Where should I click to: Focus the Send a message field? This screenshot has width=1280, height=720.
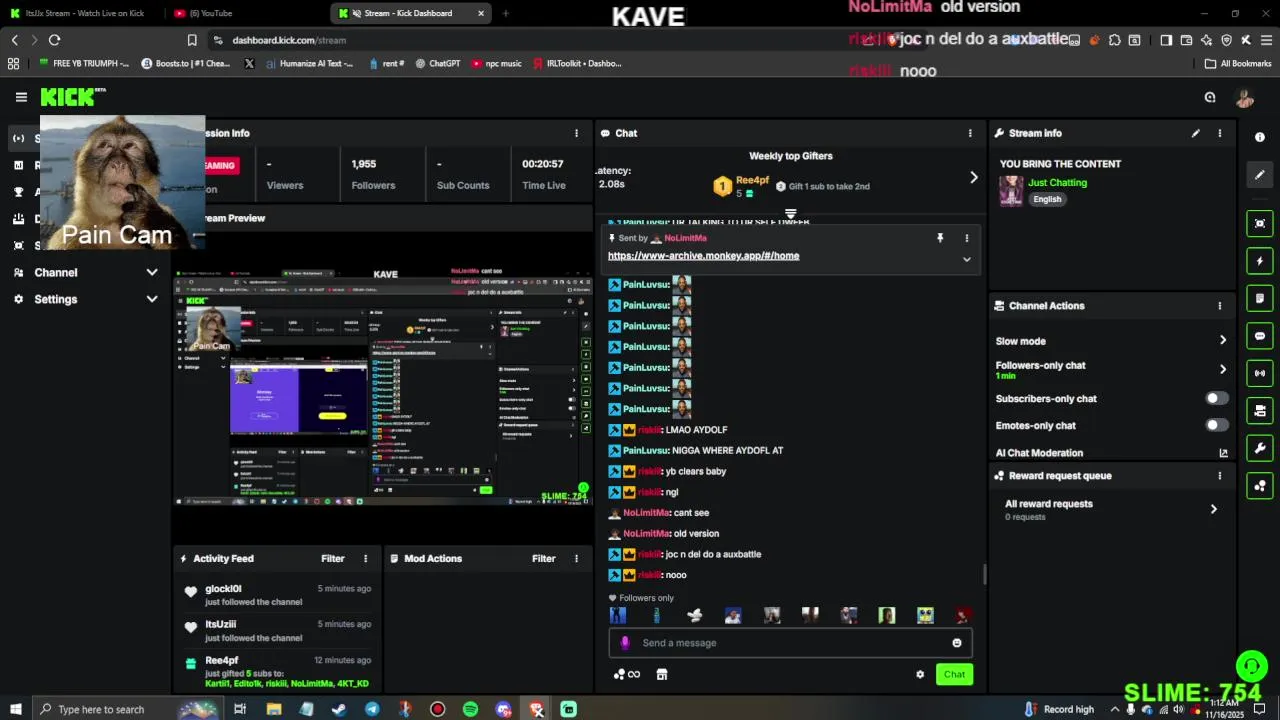(x=790, y=643)
